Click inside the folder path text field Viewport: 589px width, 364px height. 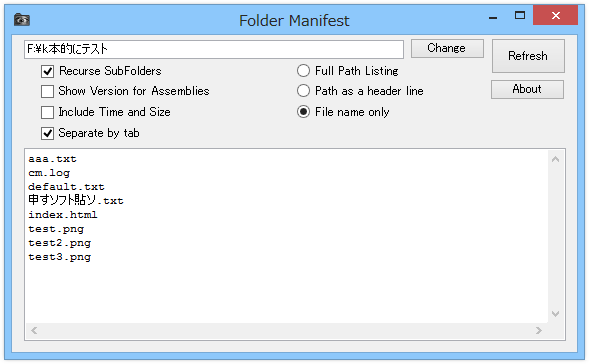(x=214, y=49)
